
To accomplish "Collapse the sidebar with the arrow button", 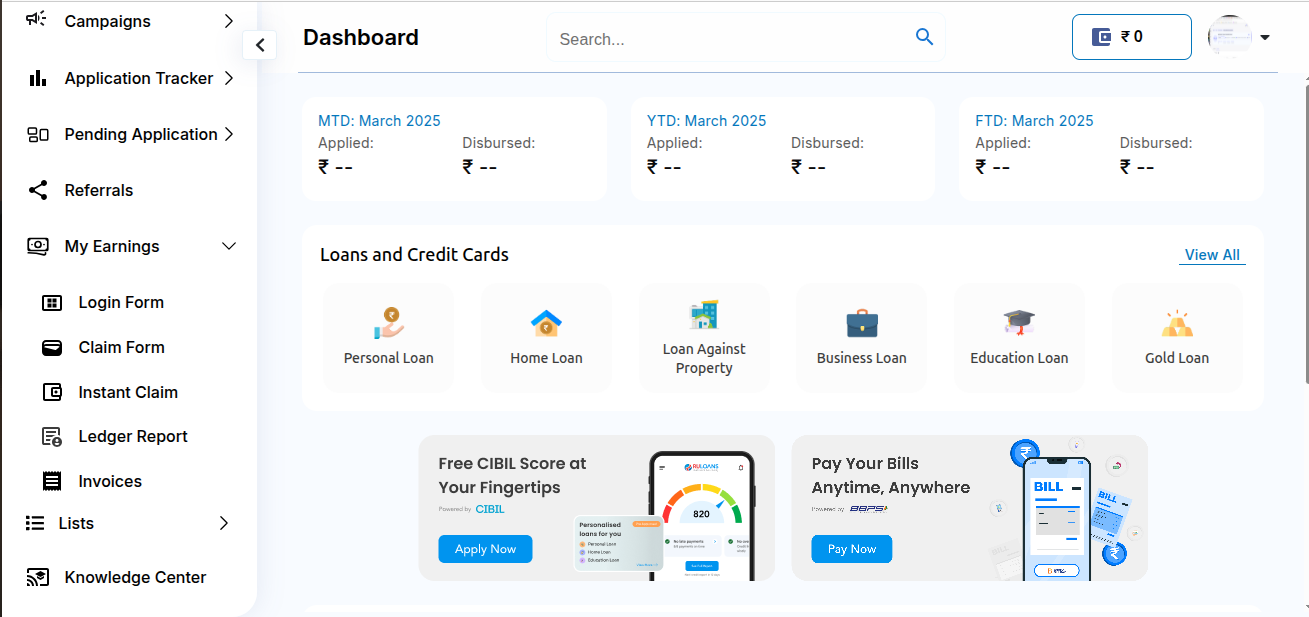I will (260, 45).
